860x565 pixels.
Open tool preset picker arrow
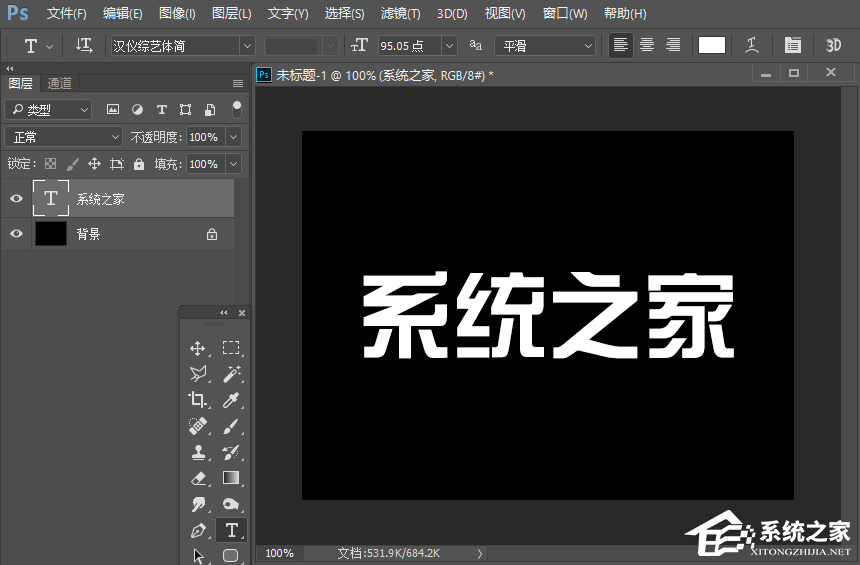point(49,47)
